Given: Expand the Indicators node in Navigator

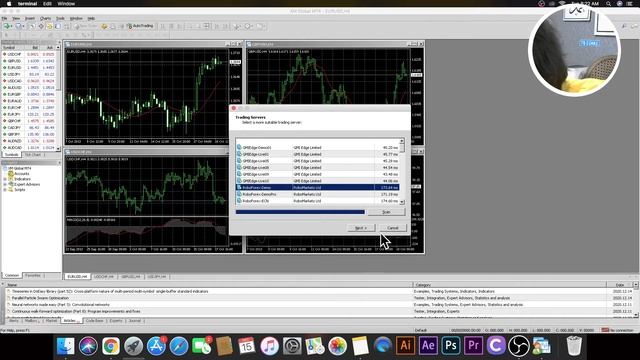Looking at the screenshot, I should [x=5, y=179].
